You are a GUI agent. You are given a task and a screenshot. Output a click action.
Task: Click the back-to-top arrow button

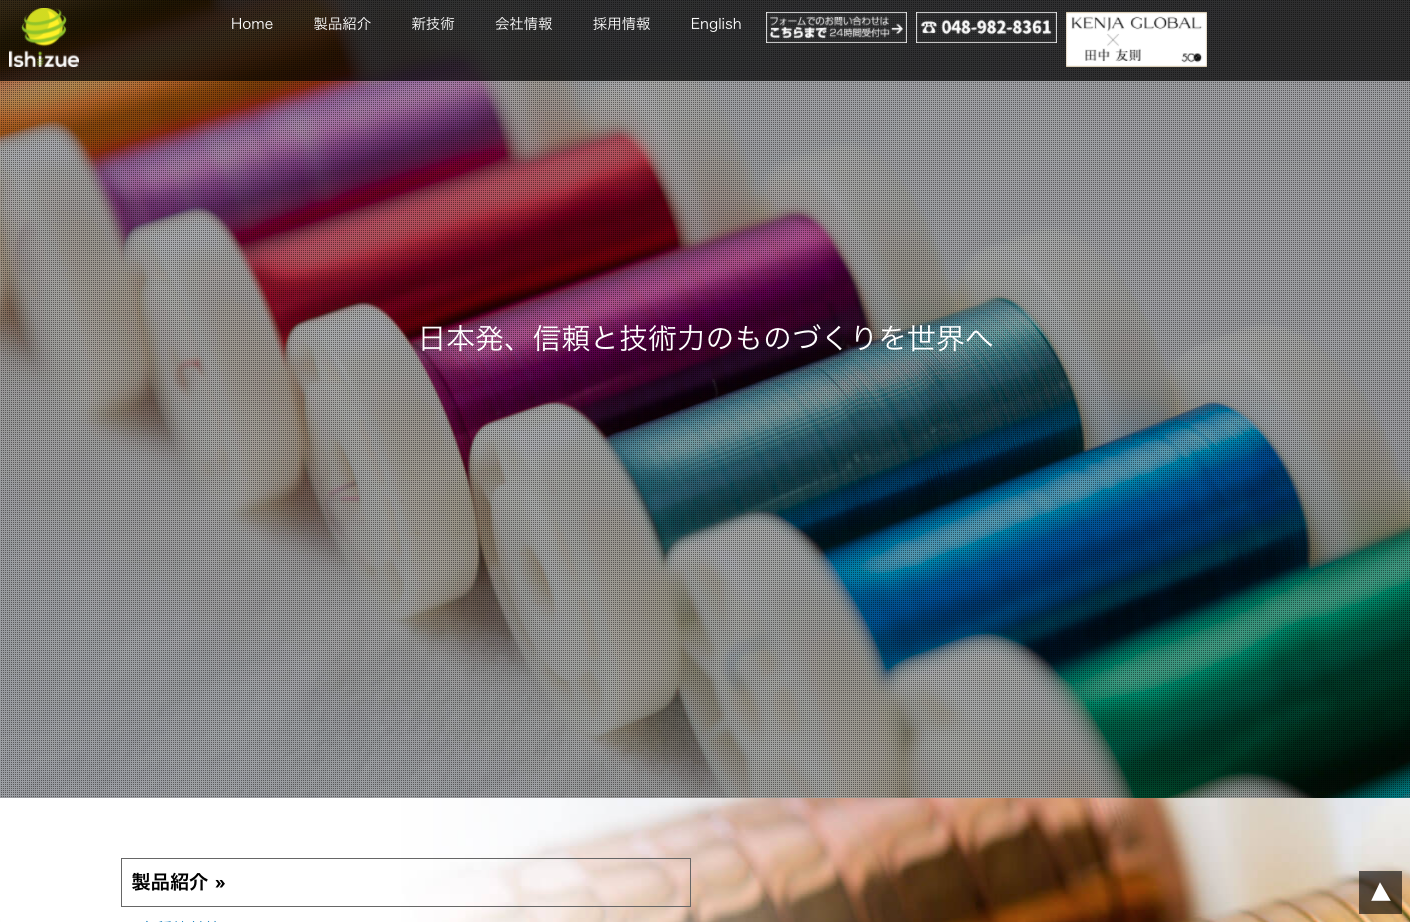tap(1380, 892)
